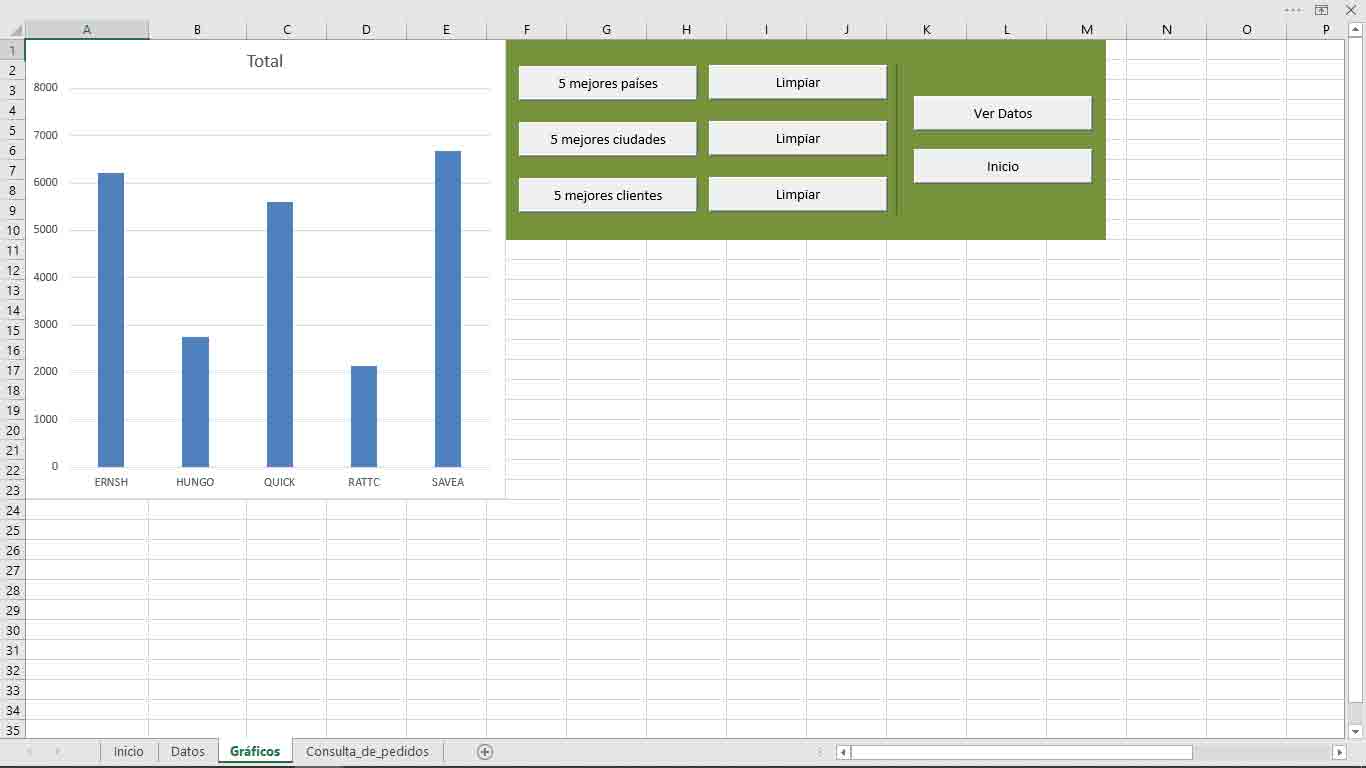Switch to the Datos sheet tab
This screenshot has height=768, width=1366.
(188, 751)
